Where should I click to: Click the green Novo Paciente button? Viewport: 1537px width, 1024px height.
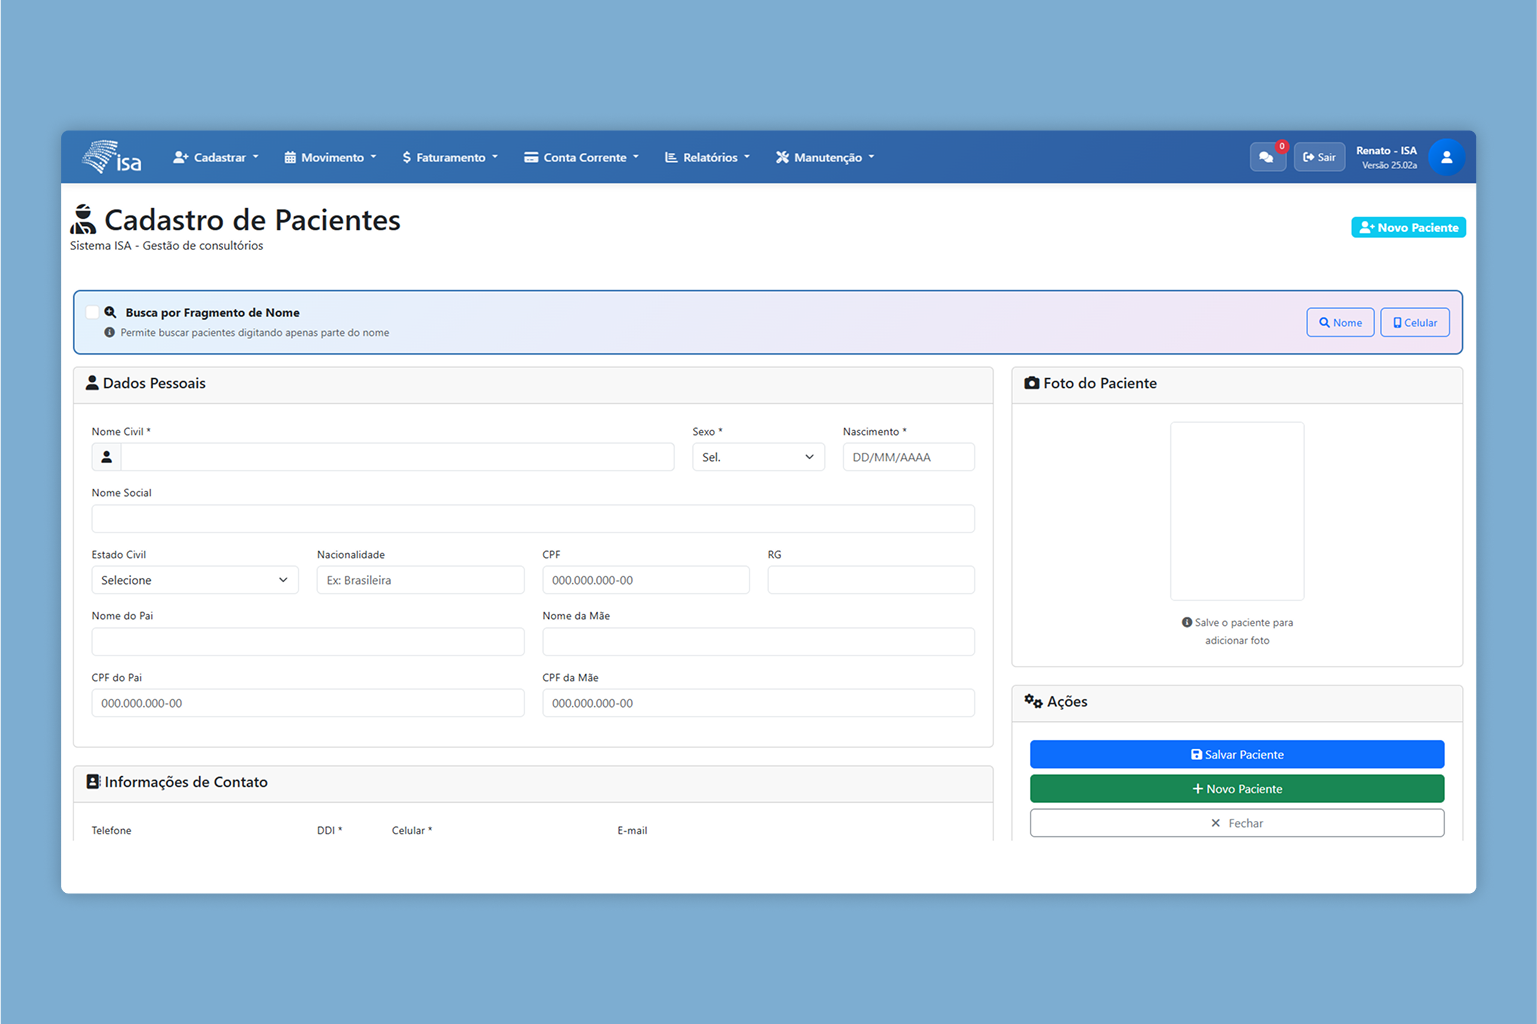click(1236, 789)
